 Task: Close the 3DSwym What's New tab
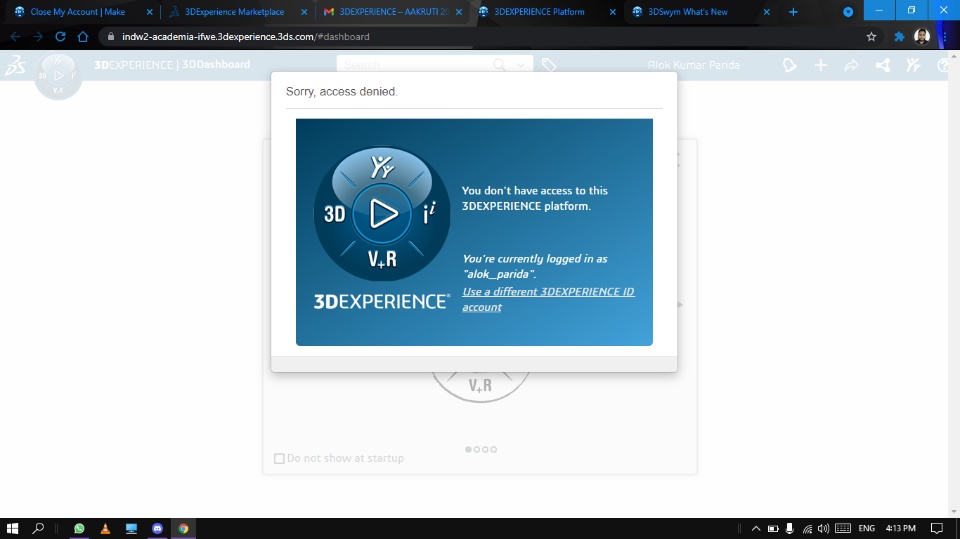point(767,12)
